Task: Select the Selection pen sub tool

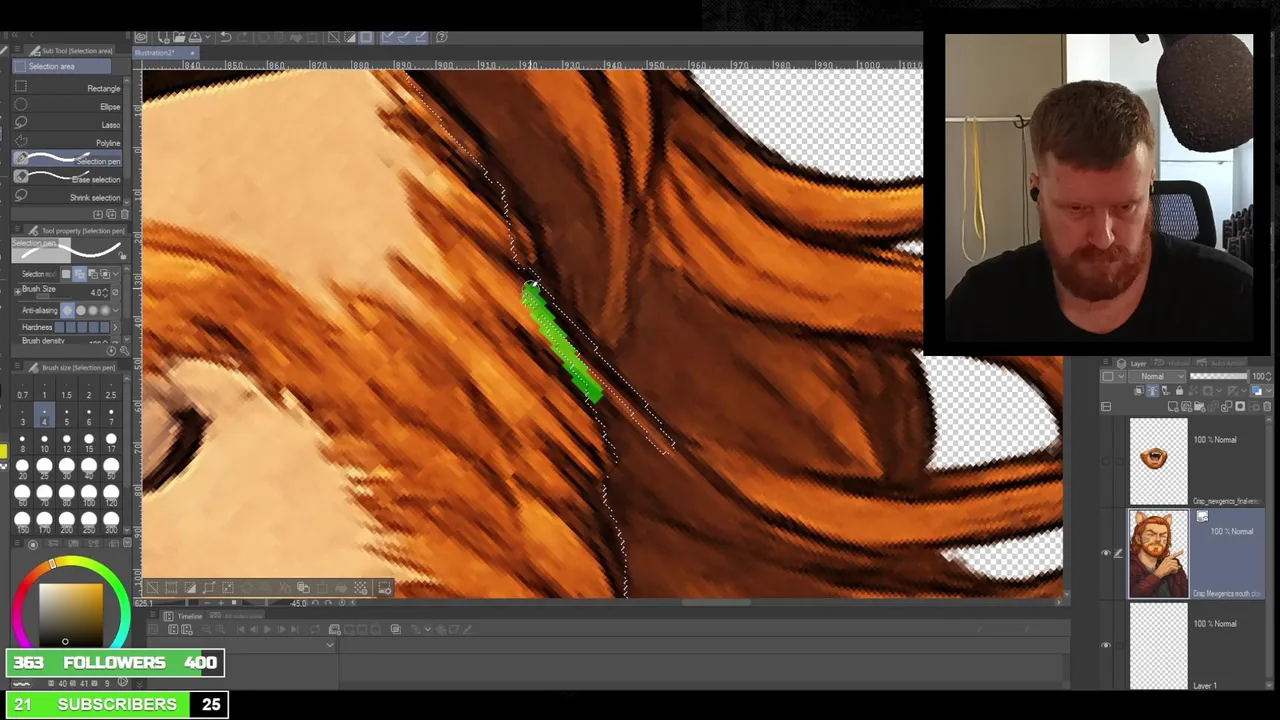Action: coord(68,160)
